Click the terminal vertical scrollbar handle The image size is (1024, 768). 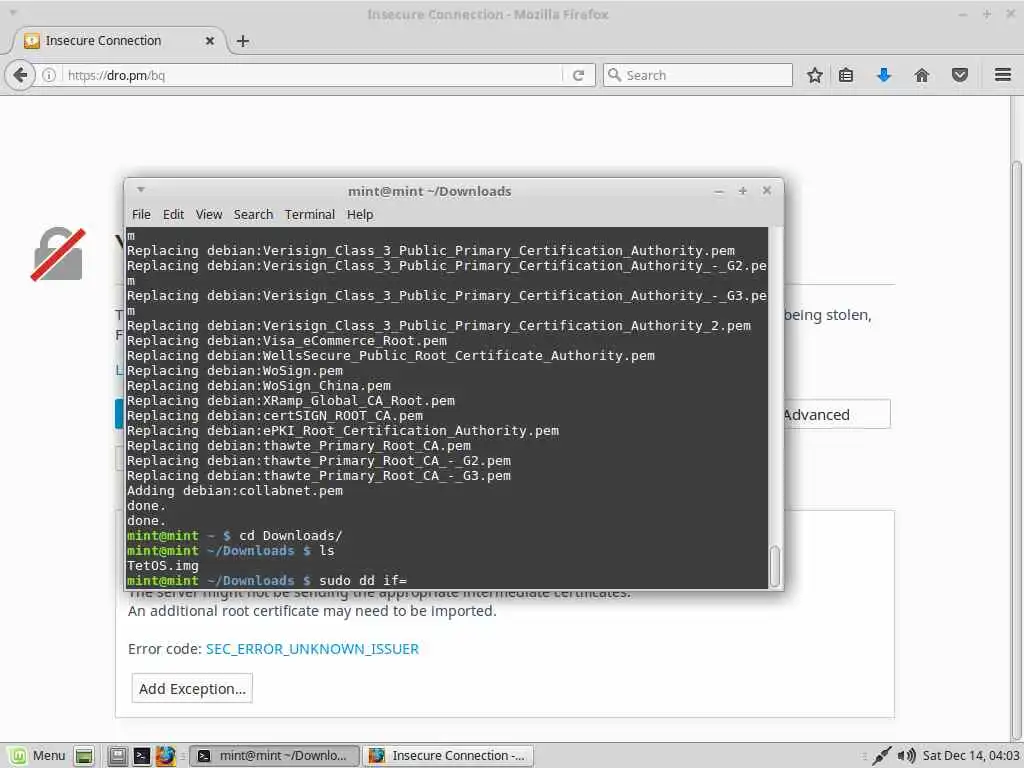pos(775,567)
